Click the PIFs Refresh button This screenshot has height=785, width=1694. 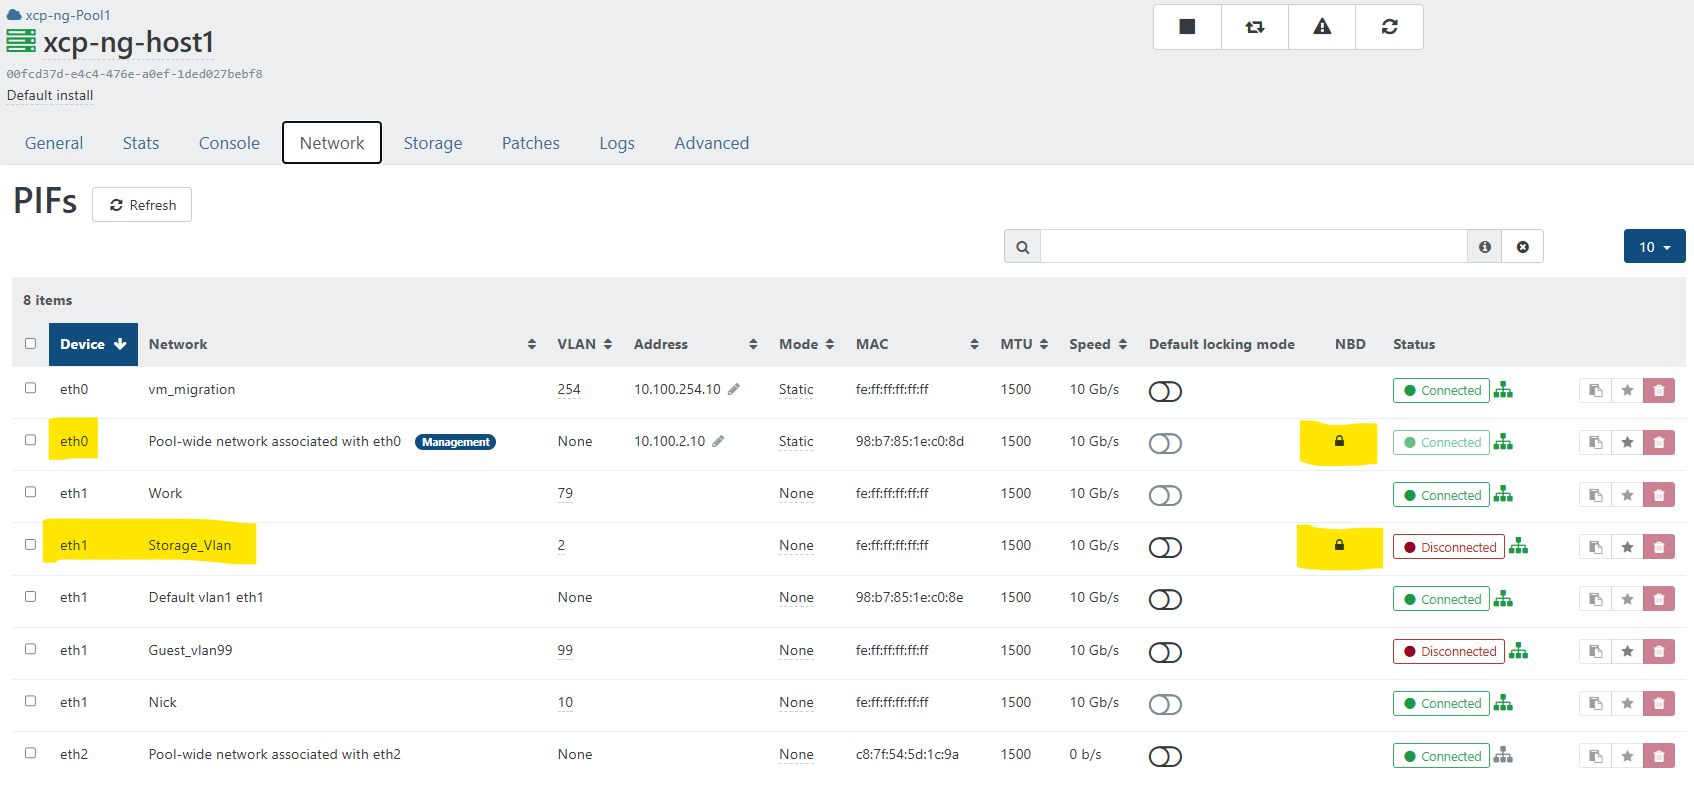point(142,205)
